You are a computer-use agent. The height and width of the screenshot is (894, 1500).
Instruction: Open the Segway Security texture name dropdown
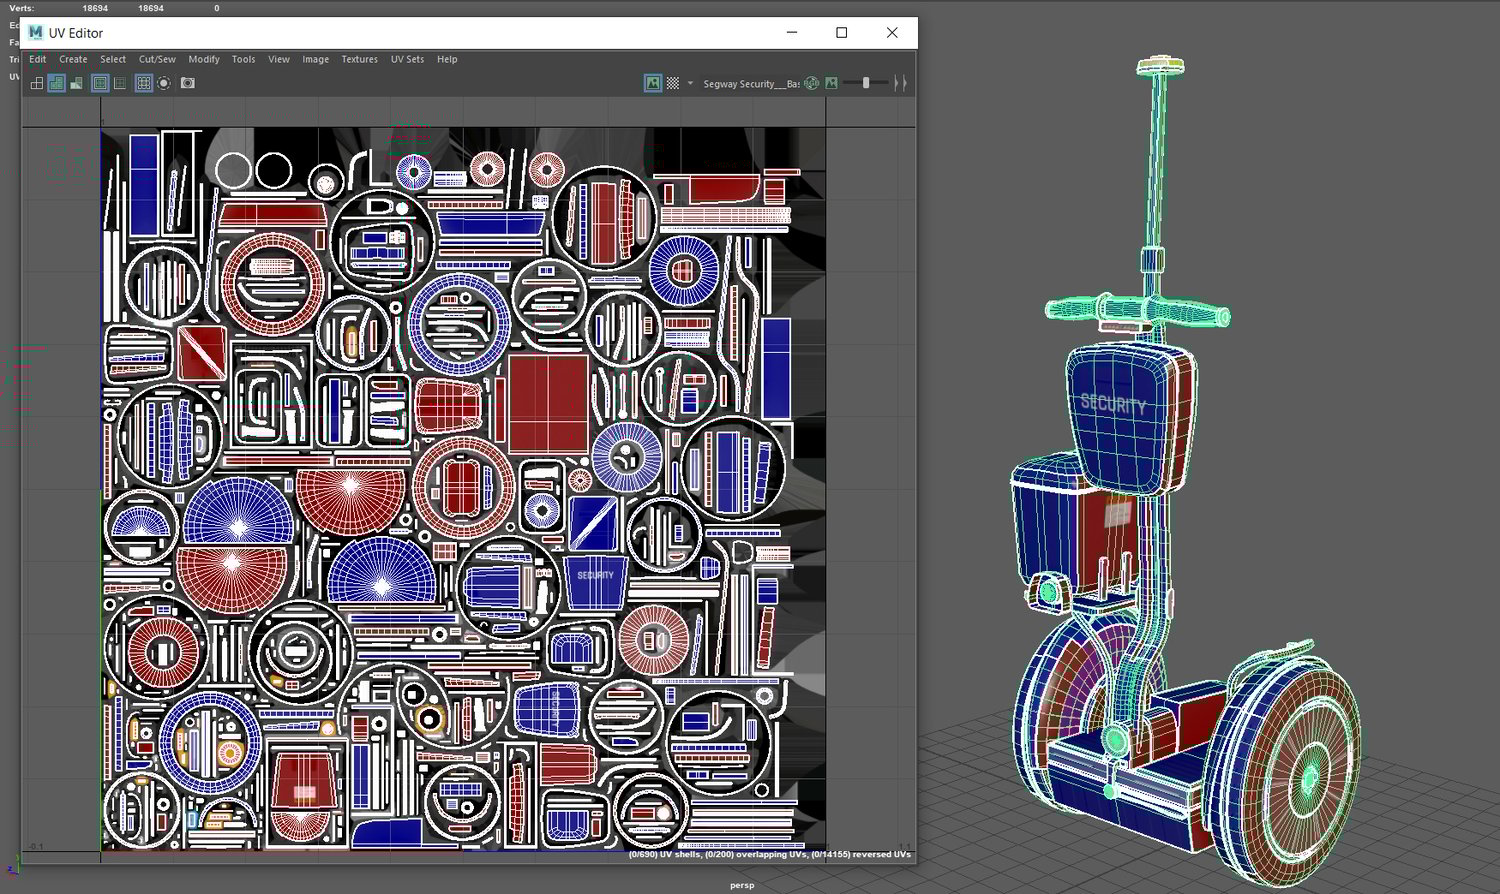pyautogui.click(x=750, y=84)
